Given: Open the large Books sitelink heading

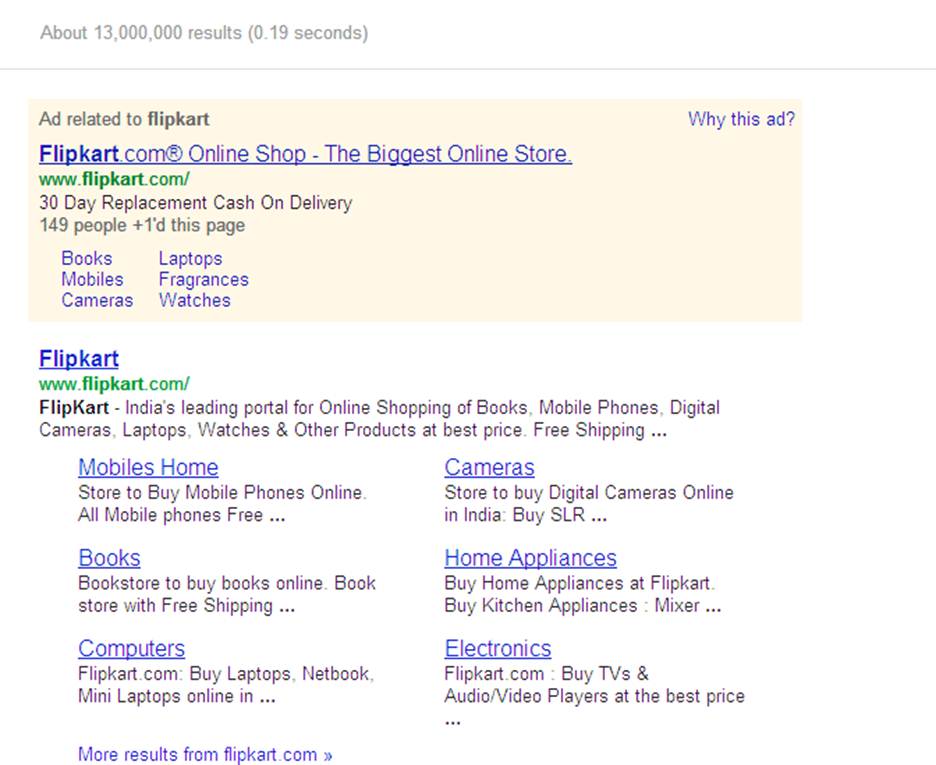Looking at the screenshot, I should click(x=109, y=558).
